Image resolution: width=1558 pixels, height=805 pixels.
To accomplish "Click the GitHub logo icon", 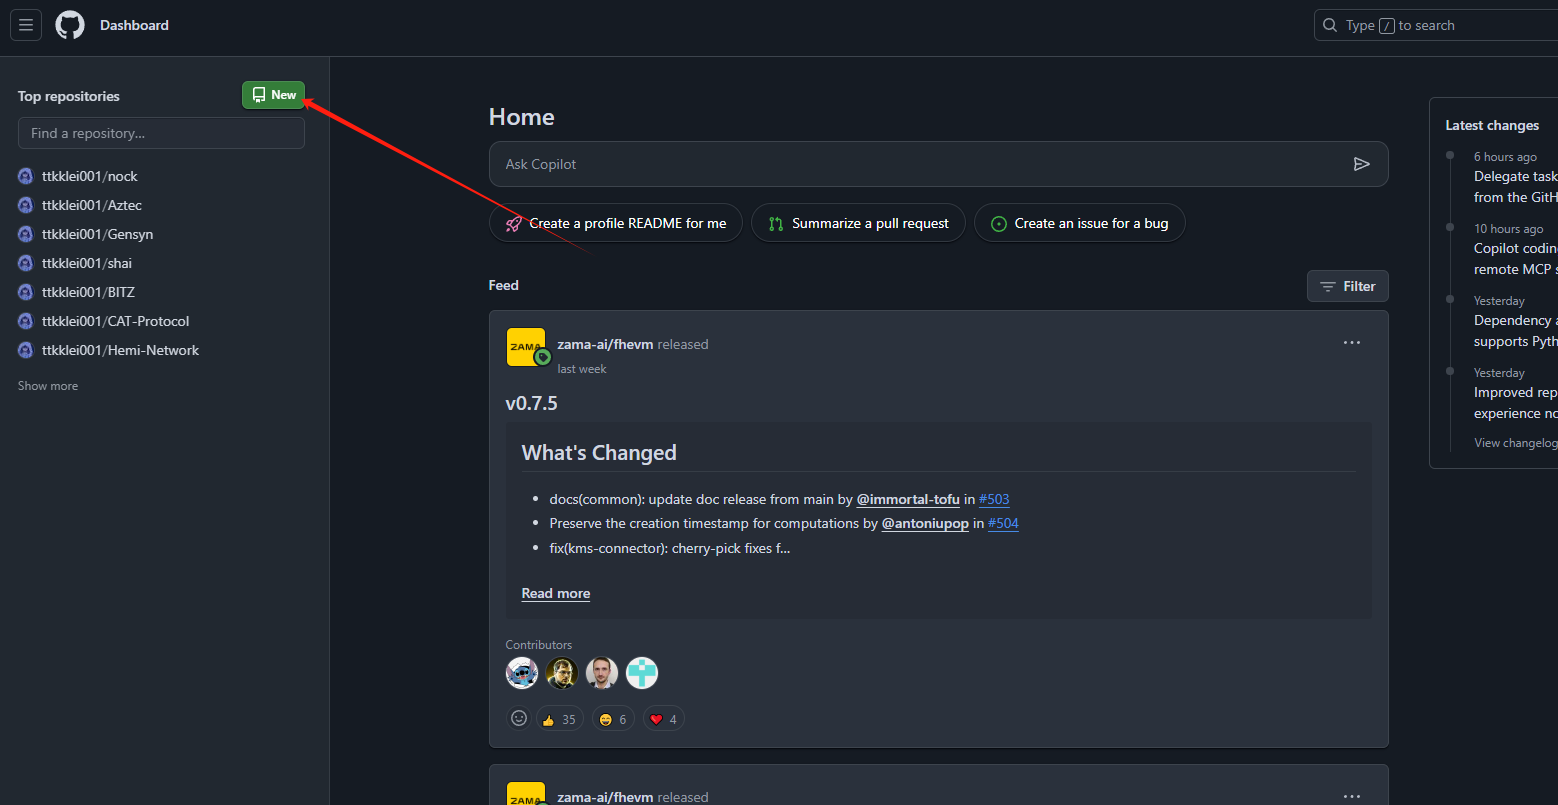I will point(70,25).
